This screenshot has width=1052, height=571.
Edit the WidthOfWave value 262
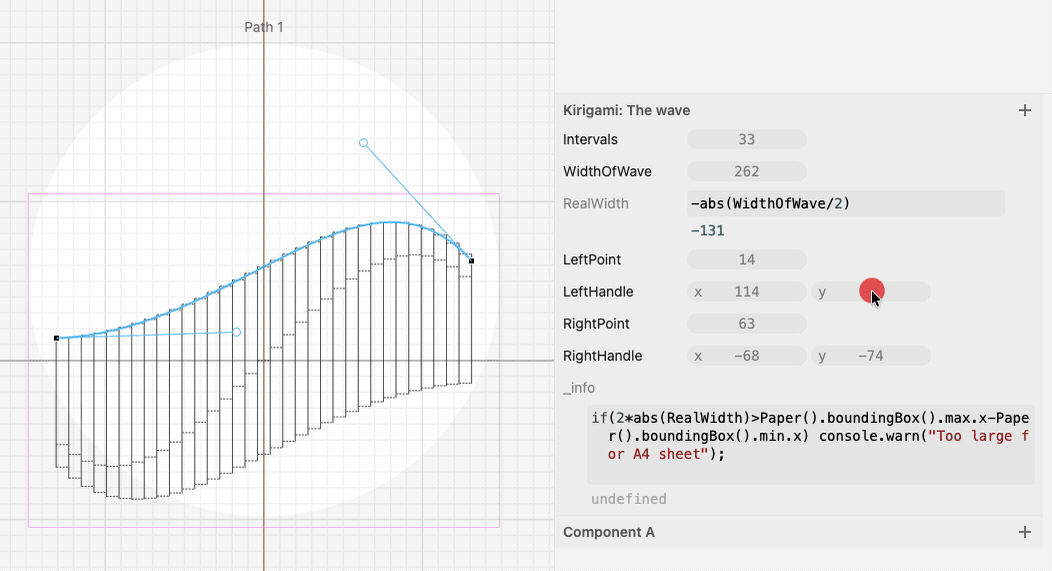click(747, 171)
